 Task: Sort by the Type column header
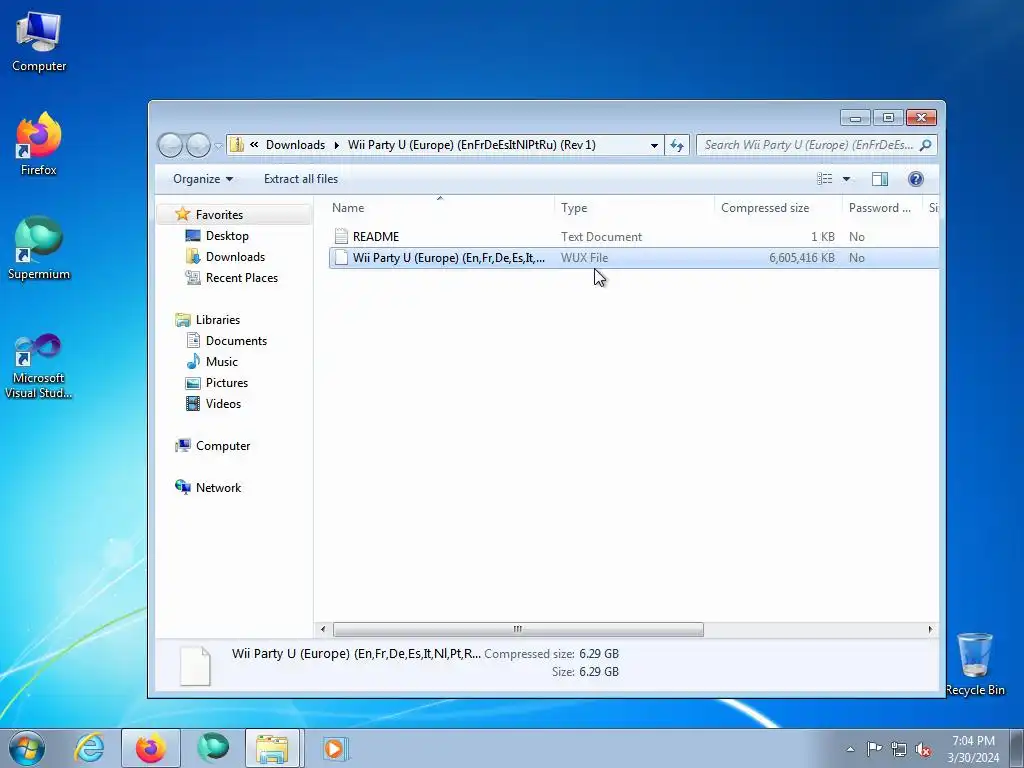634,208
